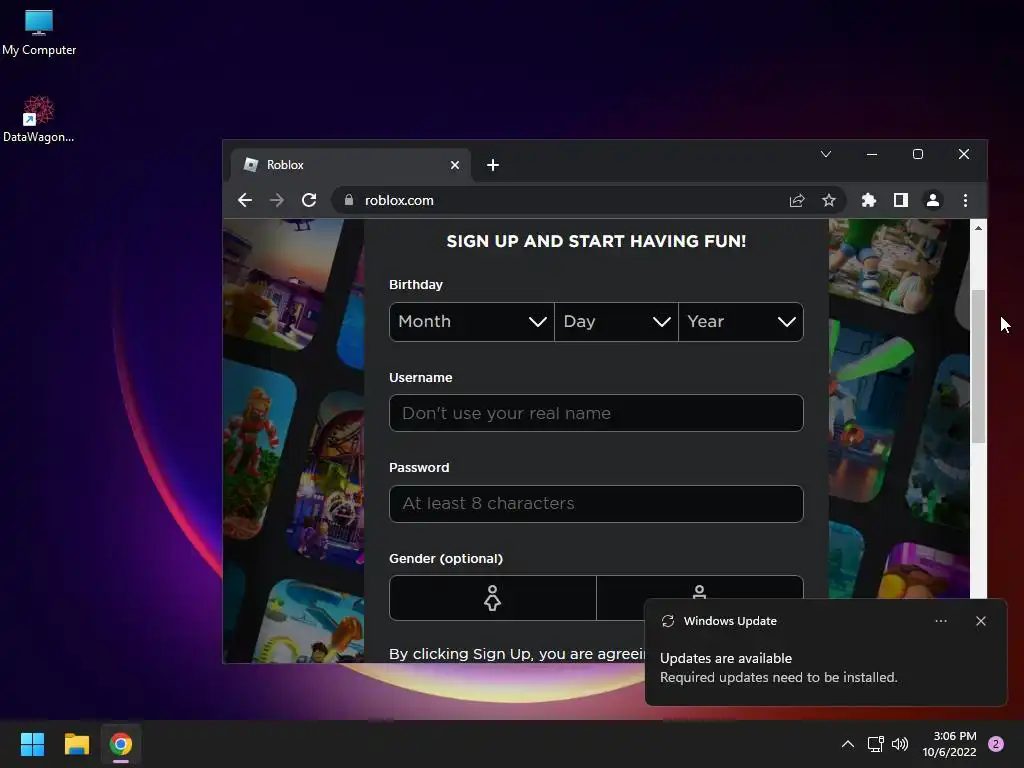Open Chrome profile avatar icon

pyautogui.click(x=933, y=200)
